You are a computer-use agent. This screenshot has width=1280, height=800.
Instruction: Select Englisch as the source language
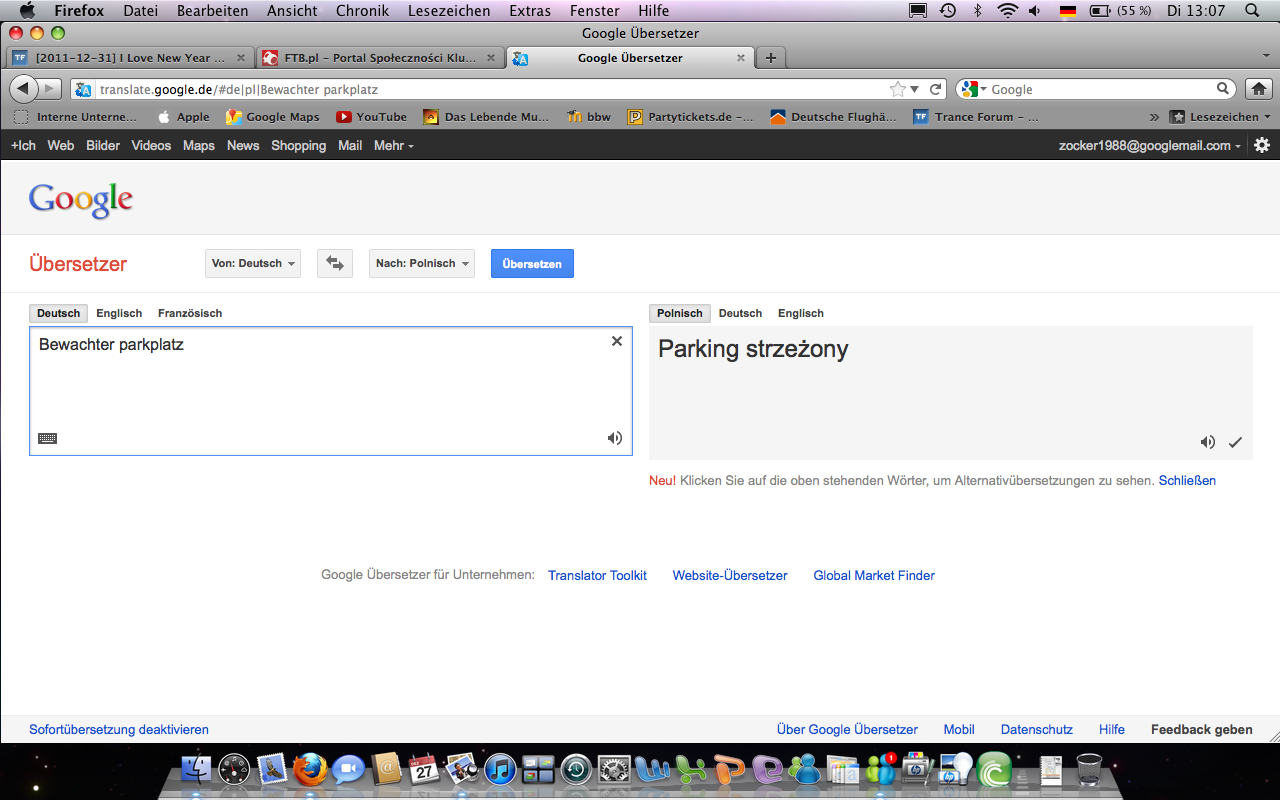point(119,313)
